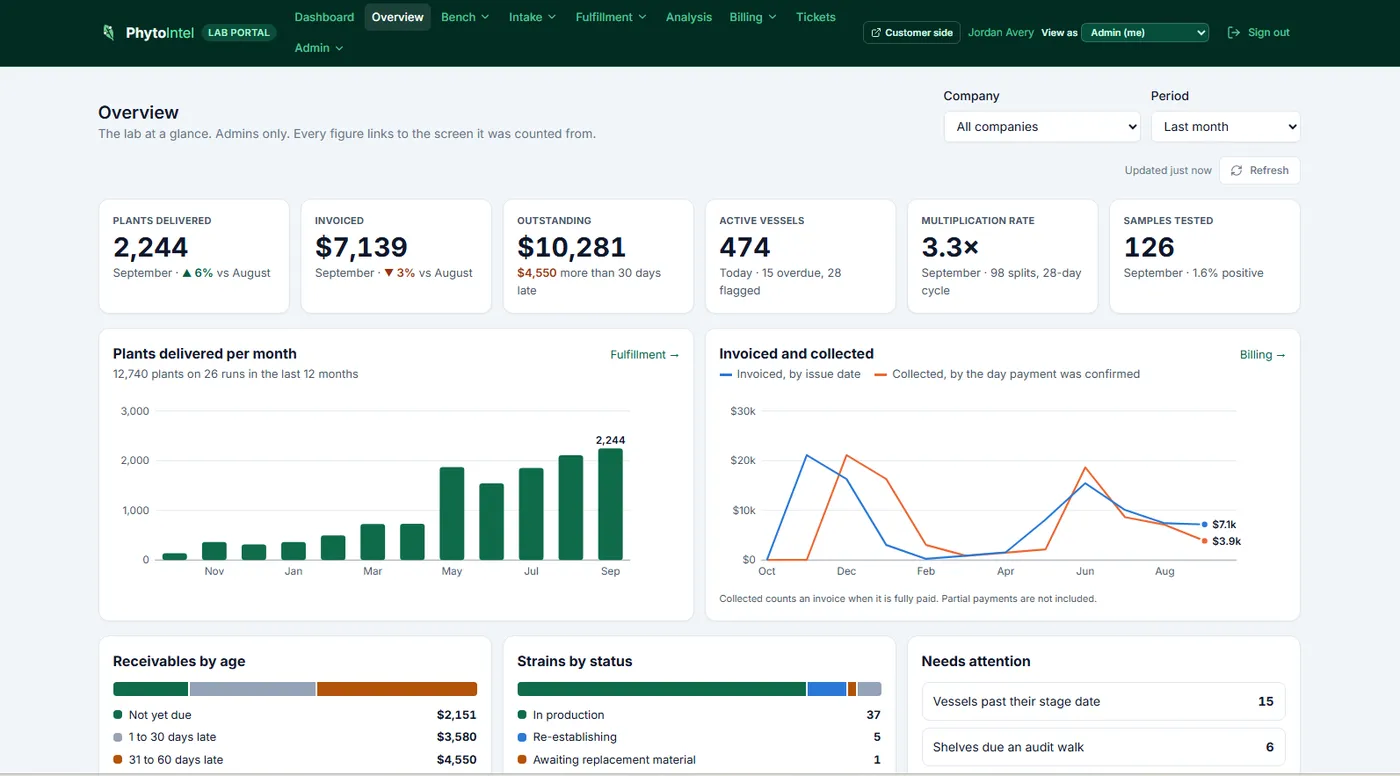Viewport: 1400px width, 776px height.
Task: Change the Period dropdown from Last month
Action: click(x=1225, y=127)
